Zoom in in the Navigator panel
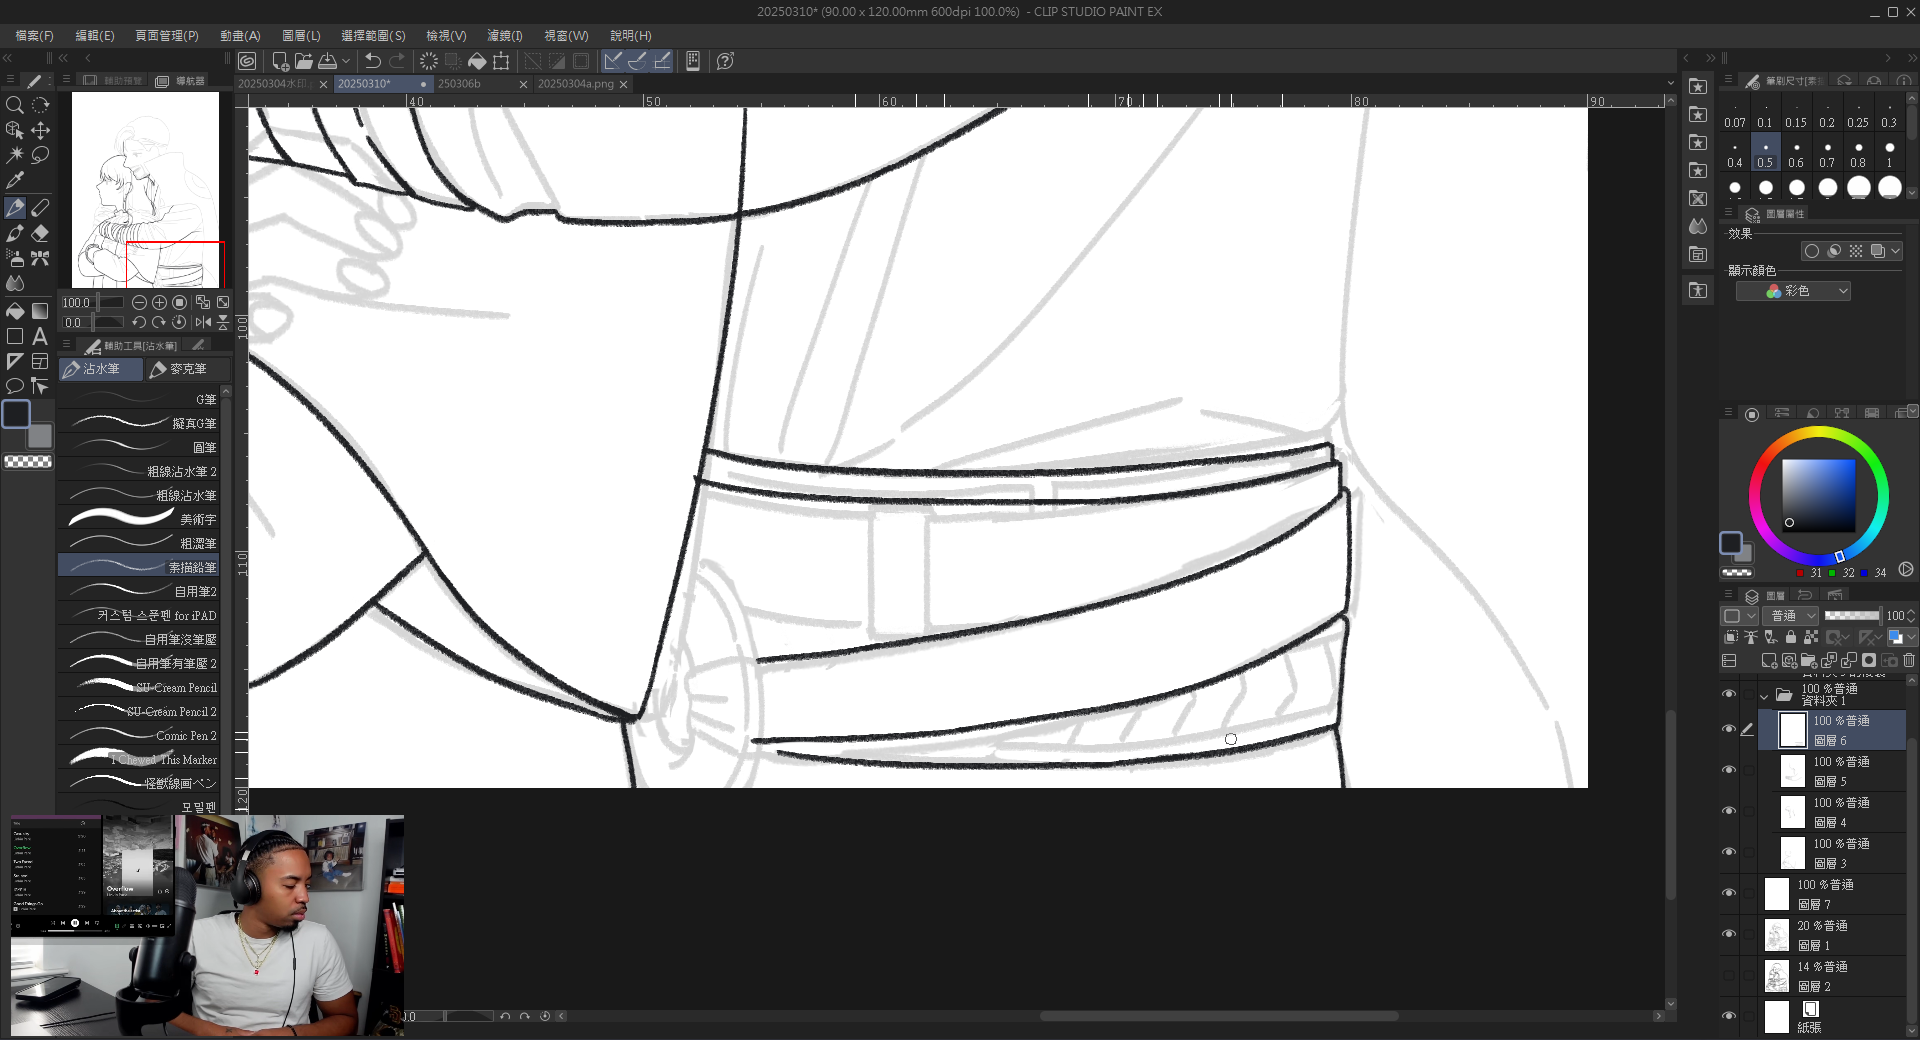This screenshot has width=1920, height=1040. 159,302
